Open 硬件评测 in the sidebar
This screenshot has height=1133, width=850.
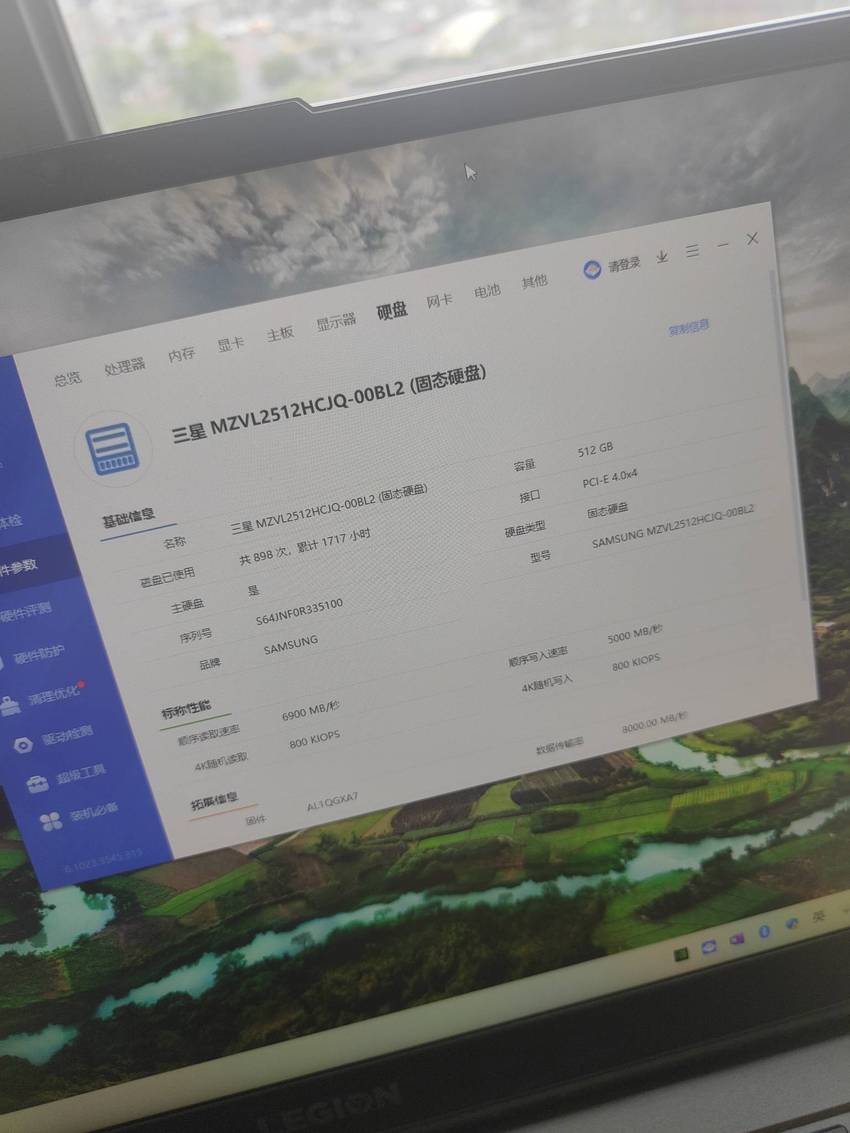tap(26, 612)
